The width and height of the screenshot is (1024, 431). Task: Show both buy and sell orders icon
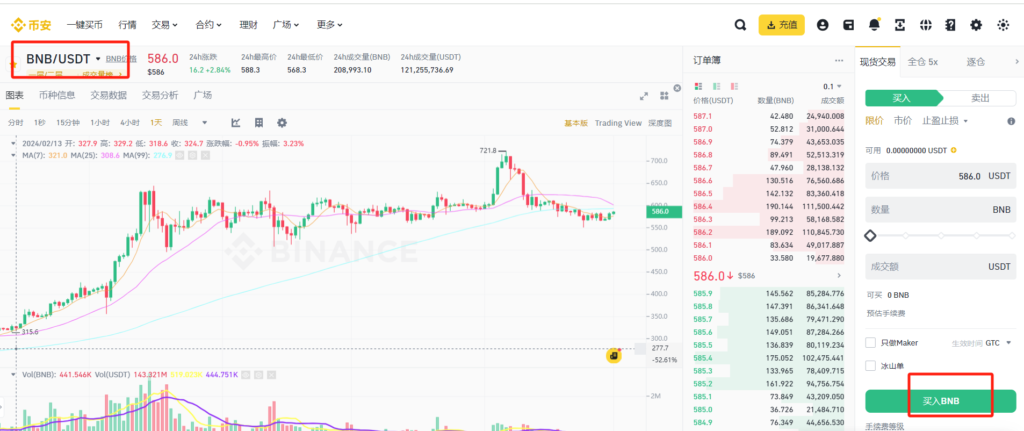pyautogui.click(x=699, y=86)
